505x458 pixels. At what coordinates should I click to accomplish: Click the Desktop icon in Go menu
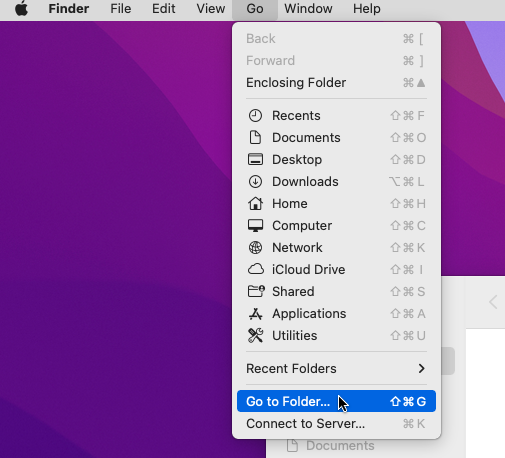click(255, 160)
